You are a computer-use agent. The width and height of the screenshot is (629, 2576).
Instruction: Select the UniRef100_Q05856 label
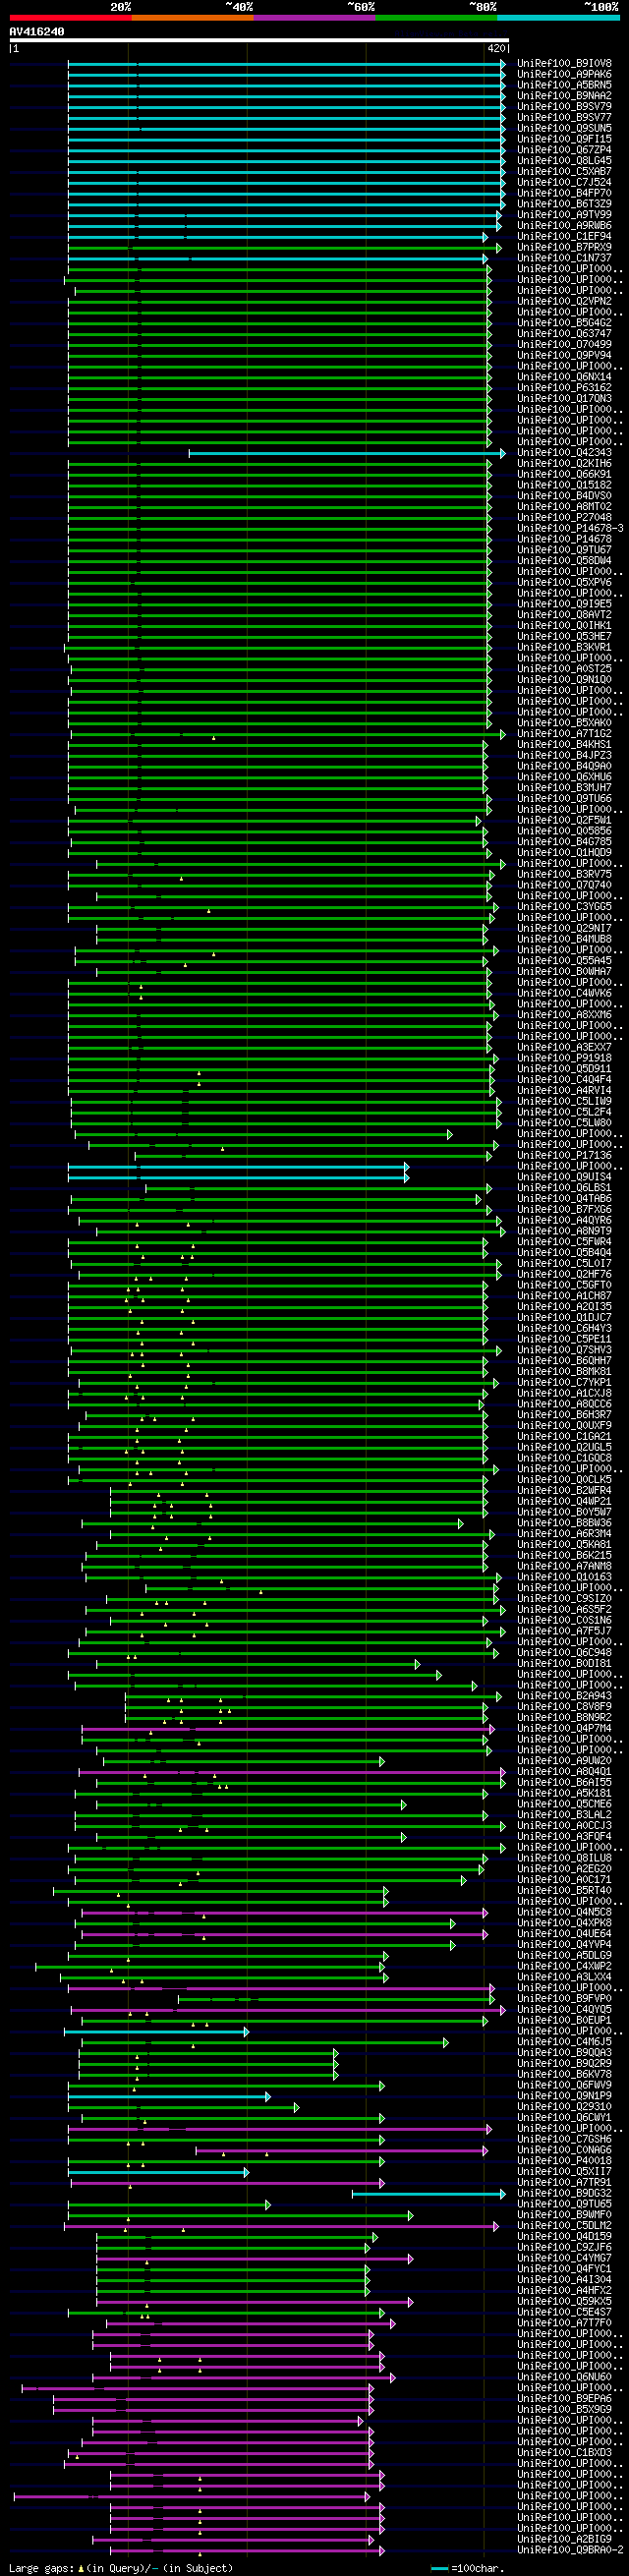click(564, 831)
